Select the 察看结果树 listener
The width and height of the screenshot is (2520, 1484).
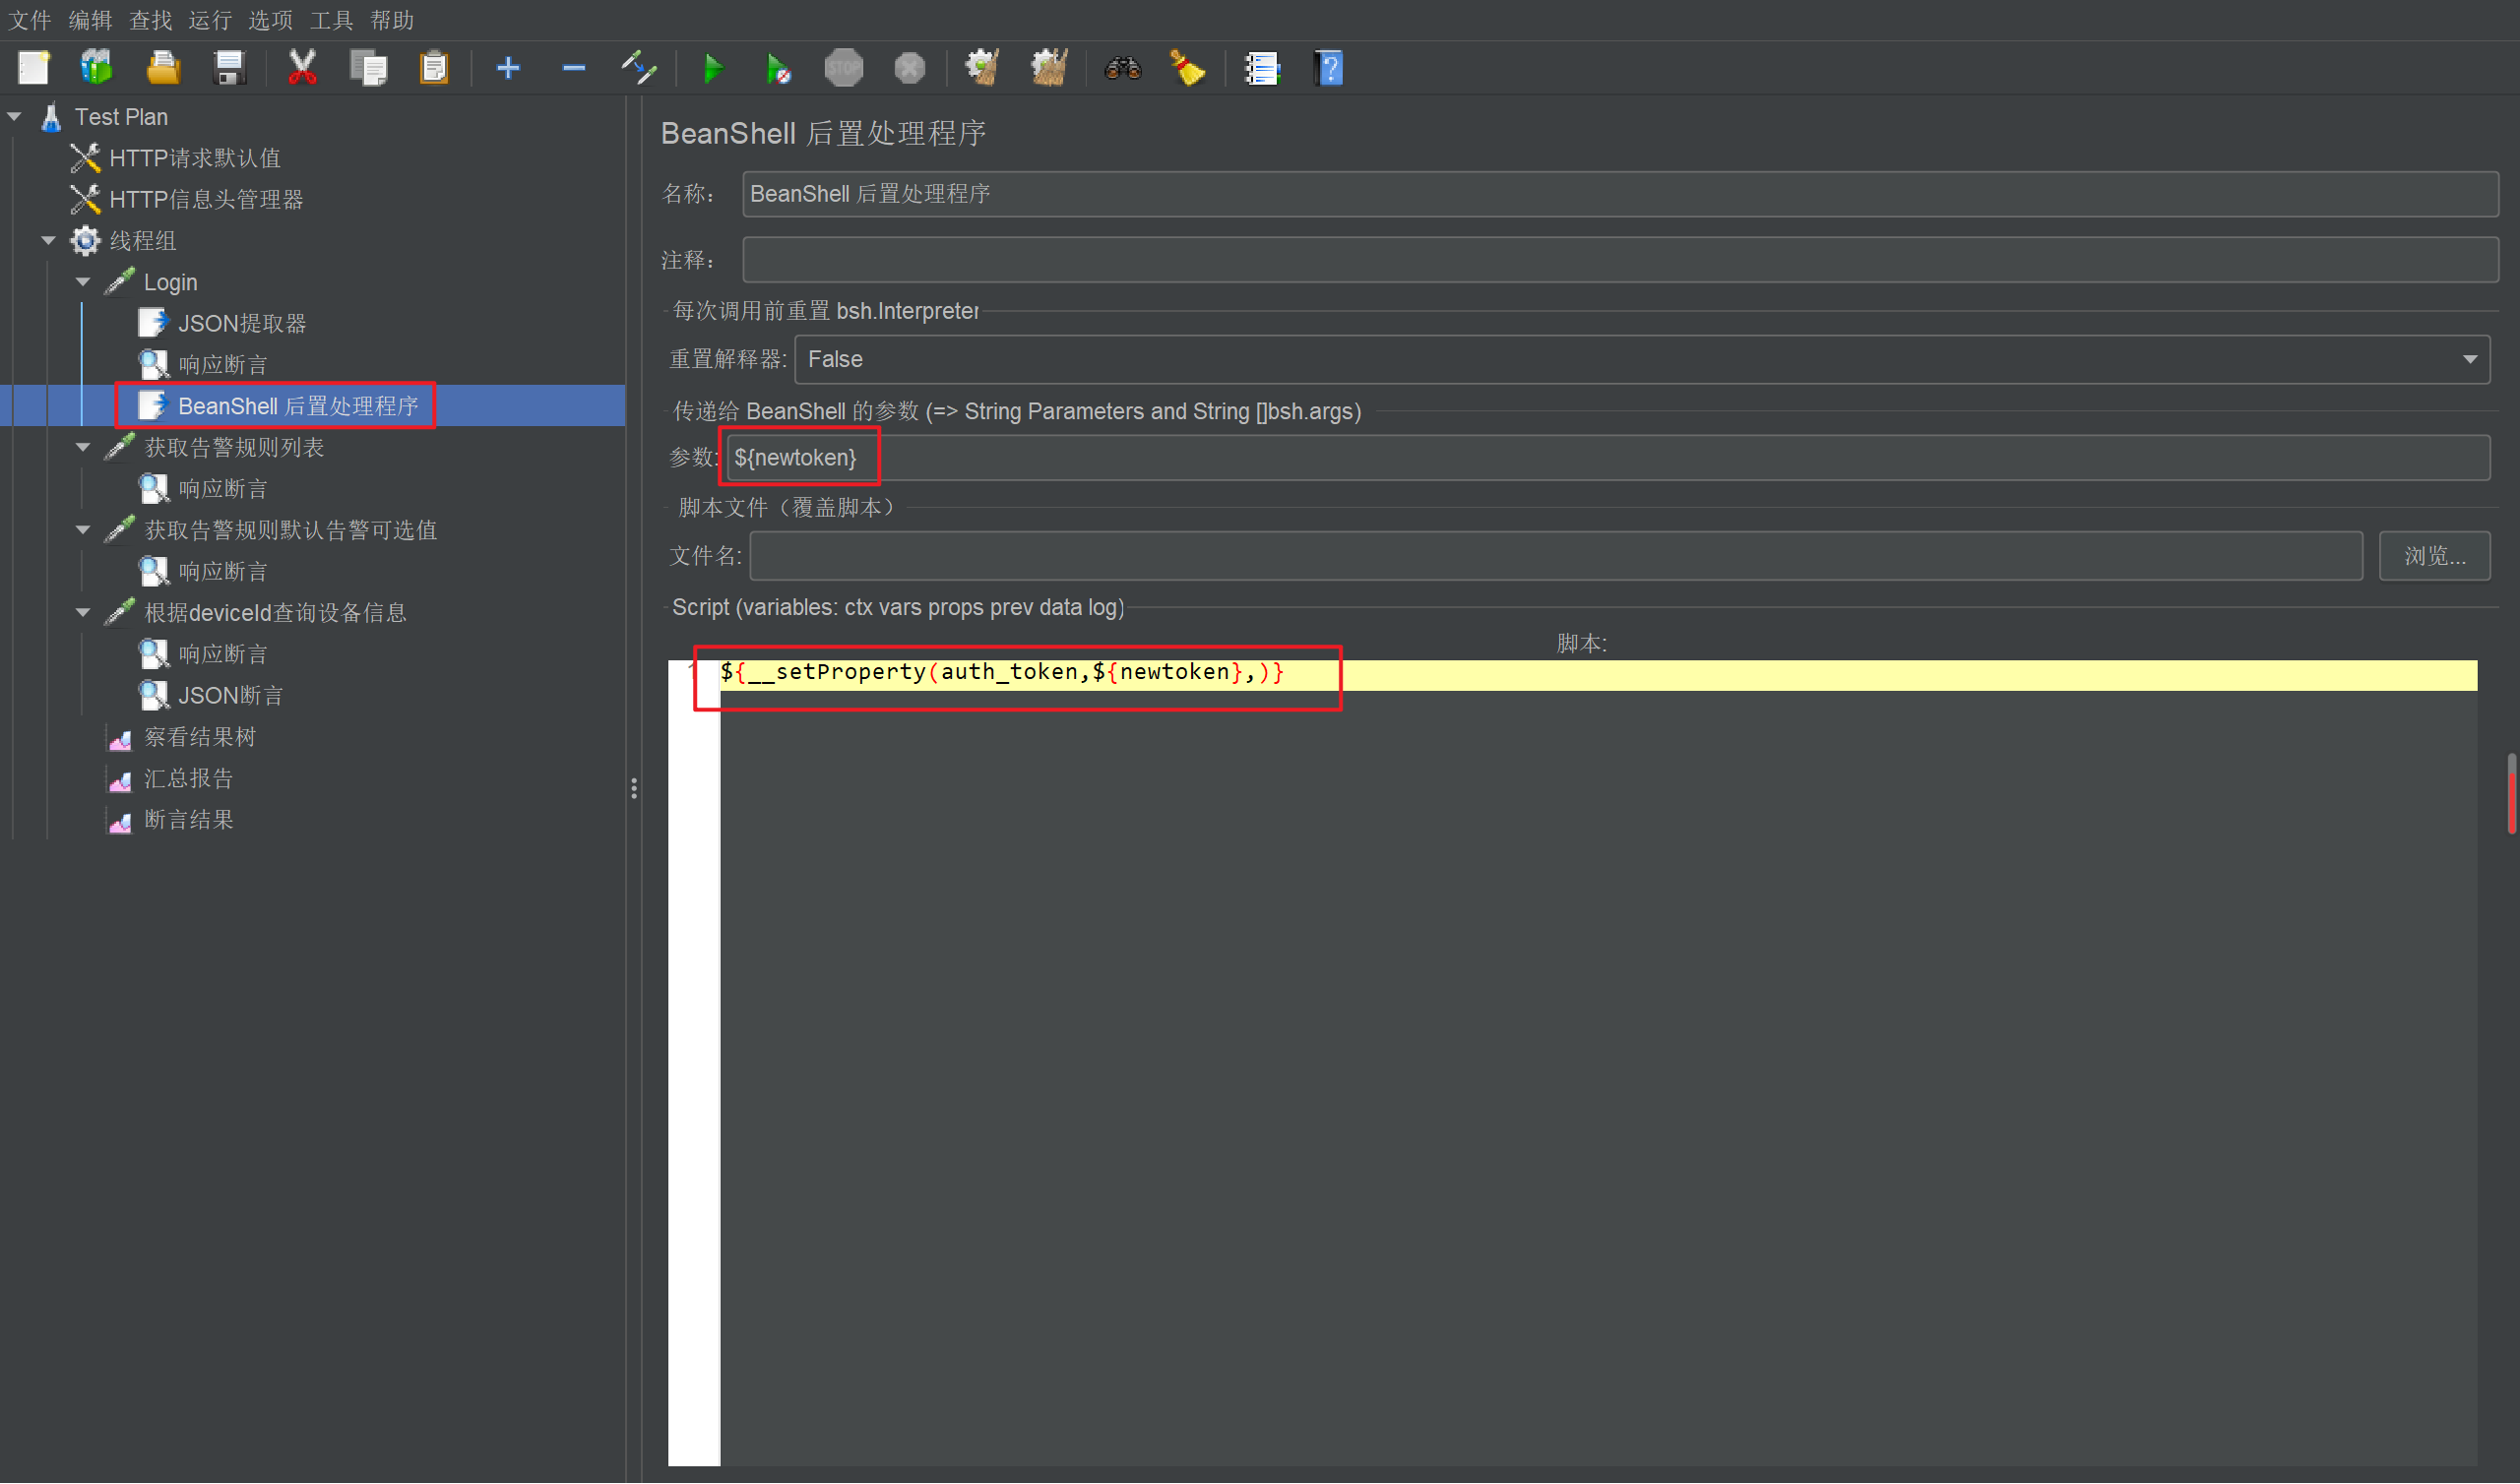tap(199, 737)
